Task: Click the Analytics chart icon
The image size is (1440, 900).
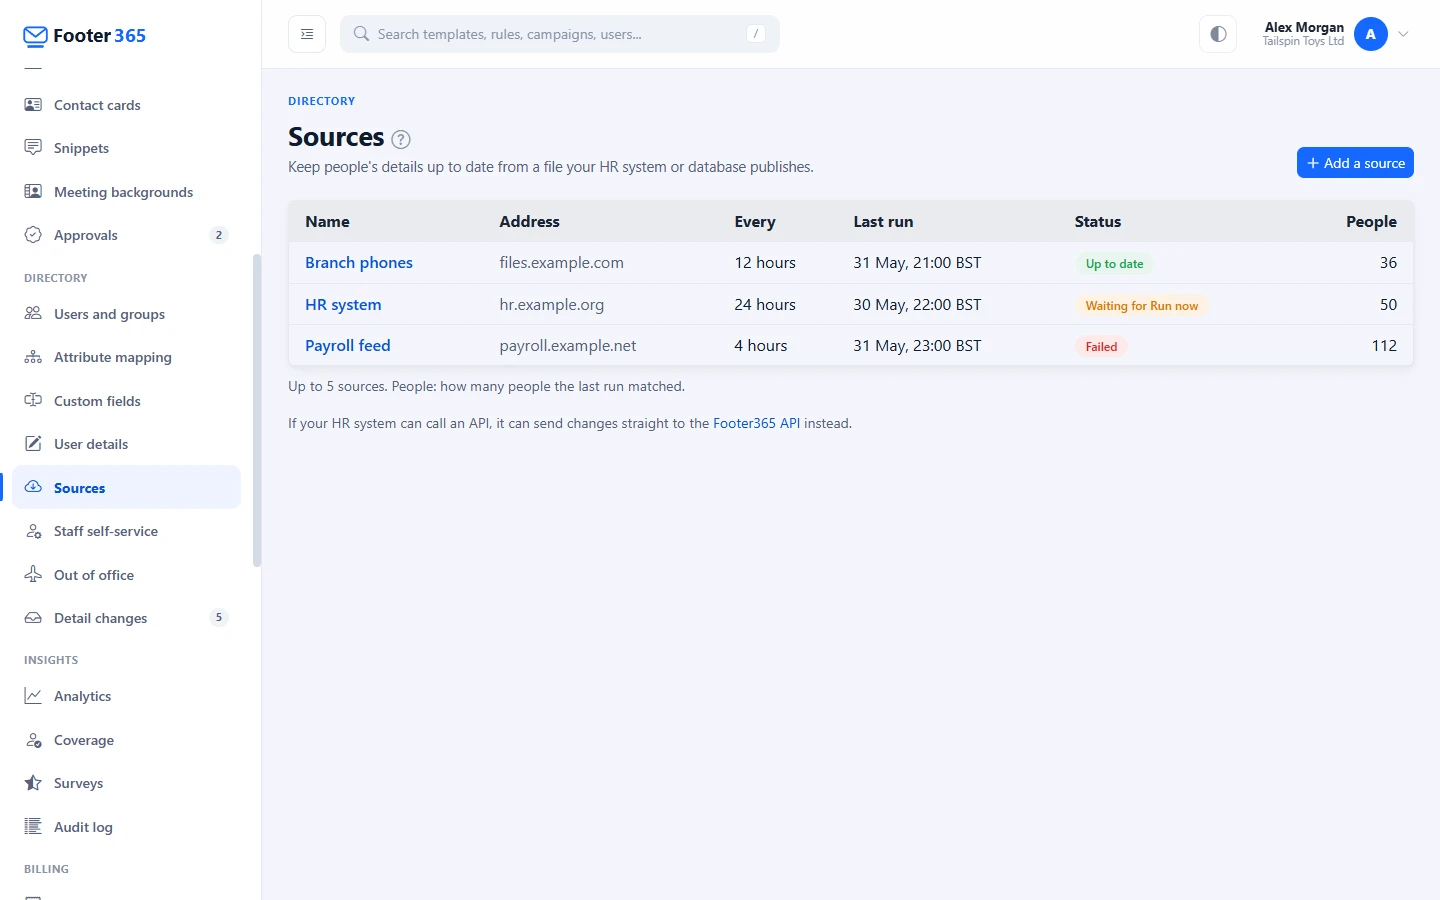Action: 33,696
